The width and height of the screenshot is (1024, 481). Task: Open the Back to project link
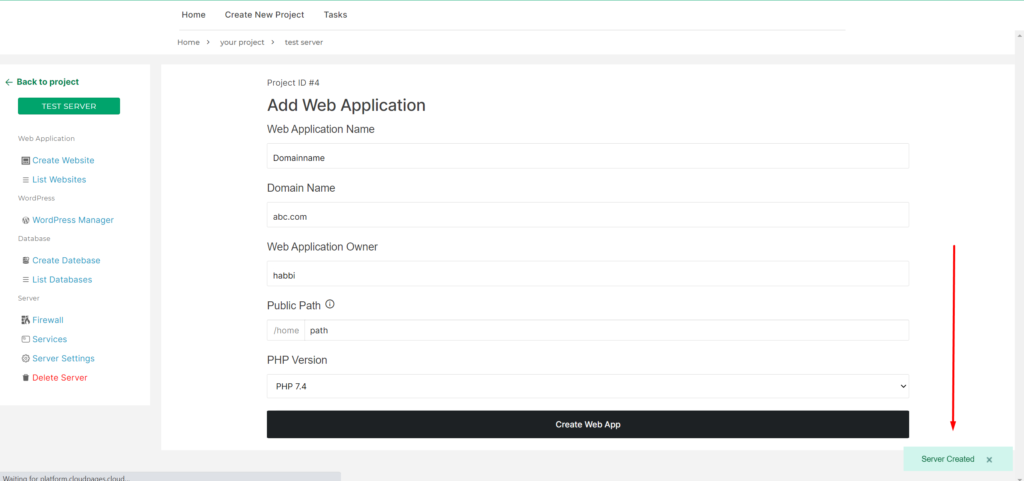48,82
